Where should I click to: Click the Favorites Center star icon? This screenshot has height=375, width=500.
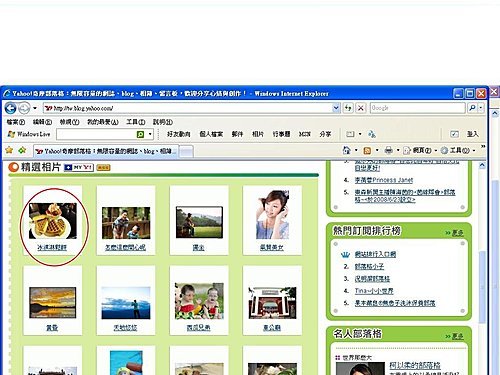[x=9, y=150]
